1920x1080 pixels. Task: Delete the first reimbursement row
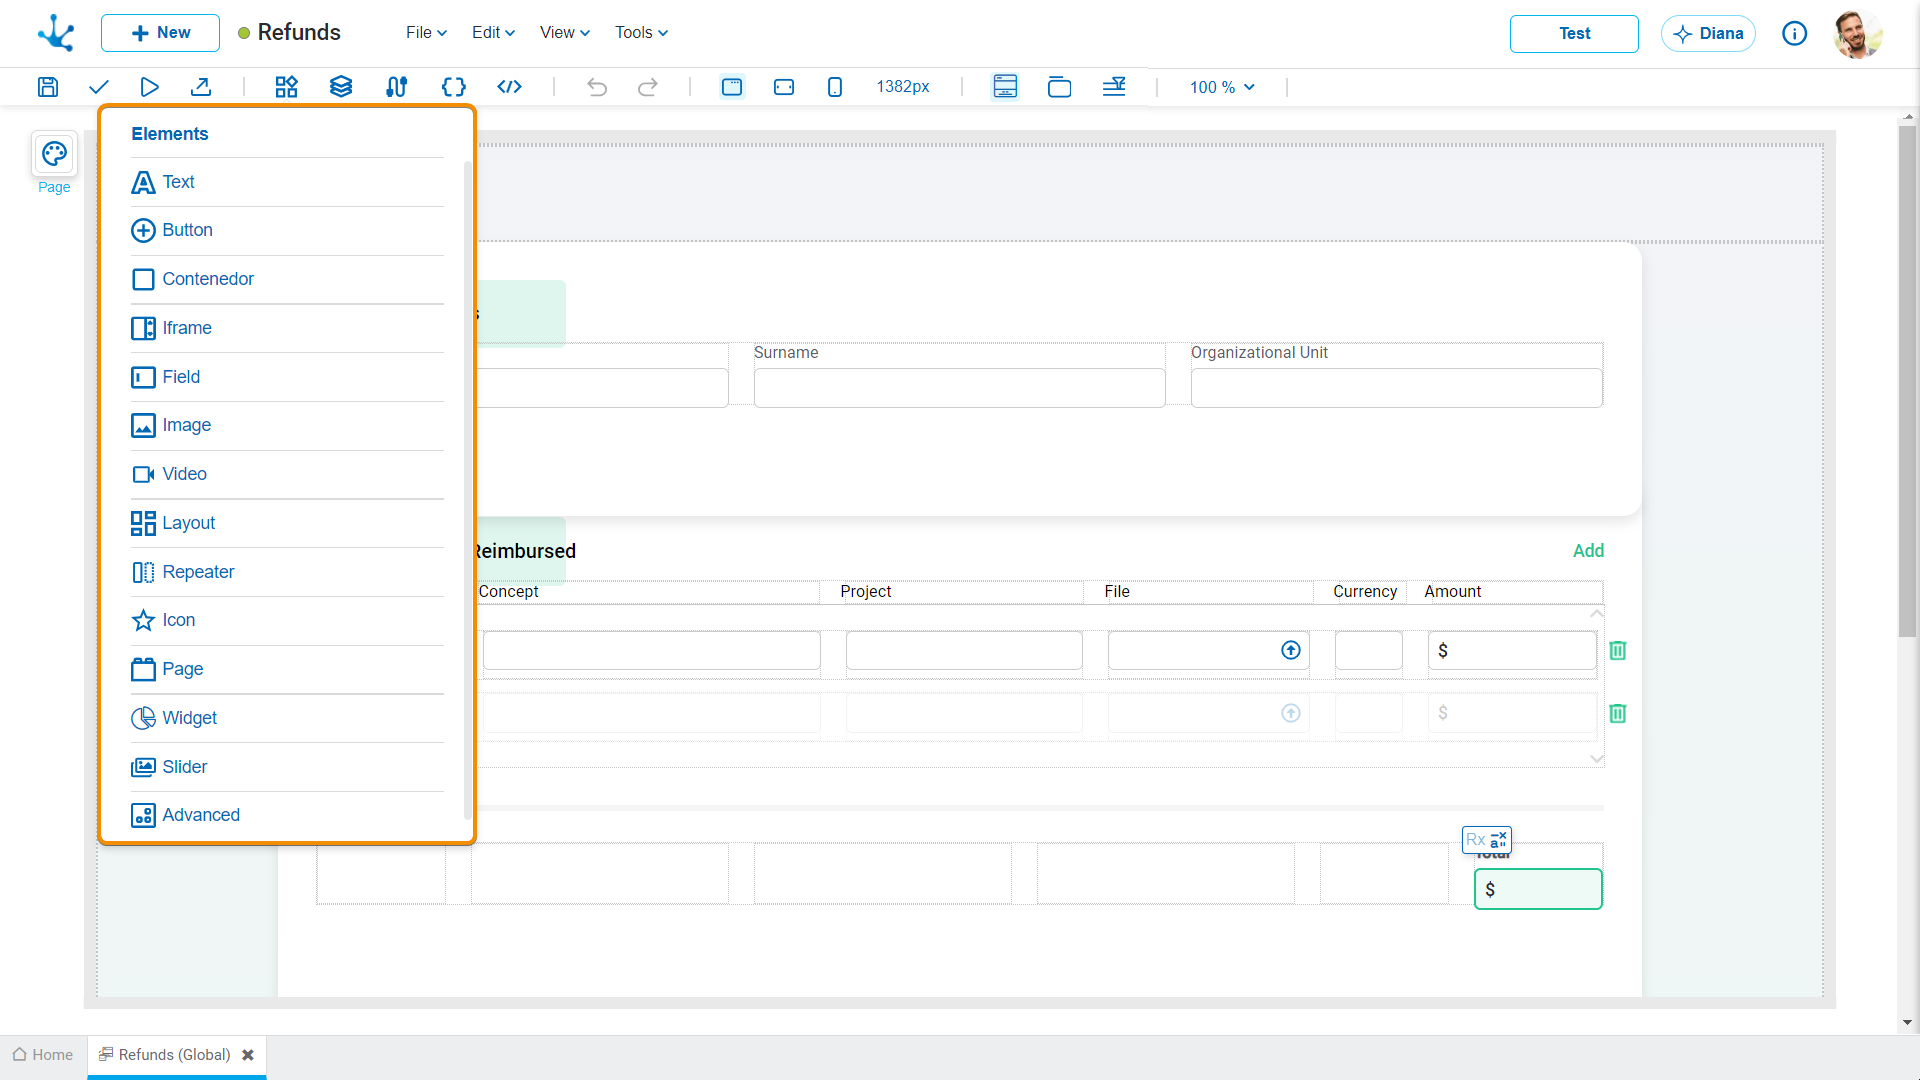click(x=1618, y=650)
